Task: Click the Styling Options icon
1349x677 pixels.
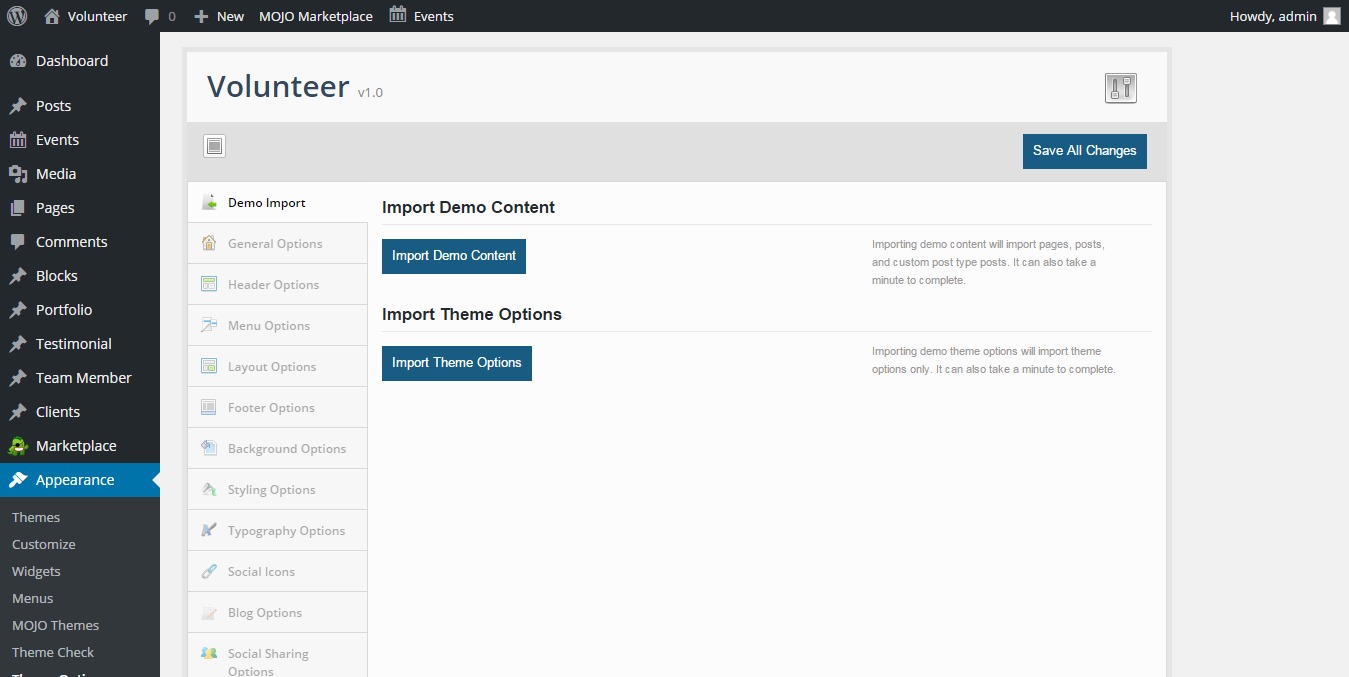Action: [x=209, y=489]
